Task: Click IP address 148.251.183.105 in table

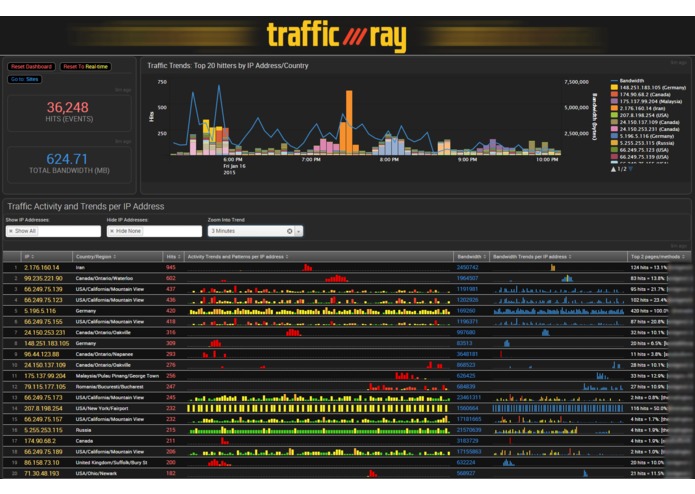Action: [x=47, y=343]
